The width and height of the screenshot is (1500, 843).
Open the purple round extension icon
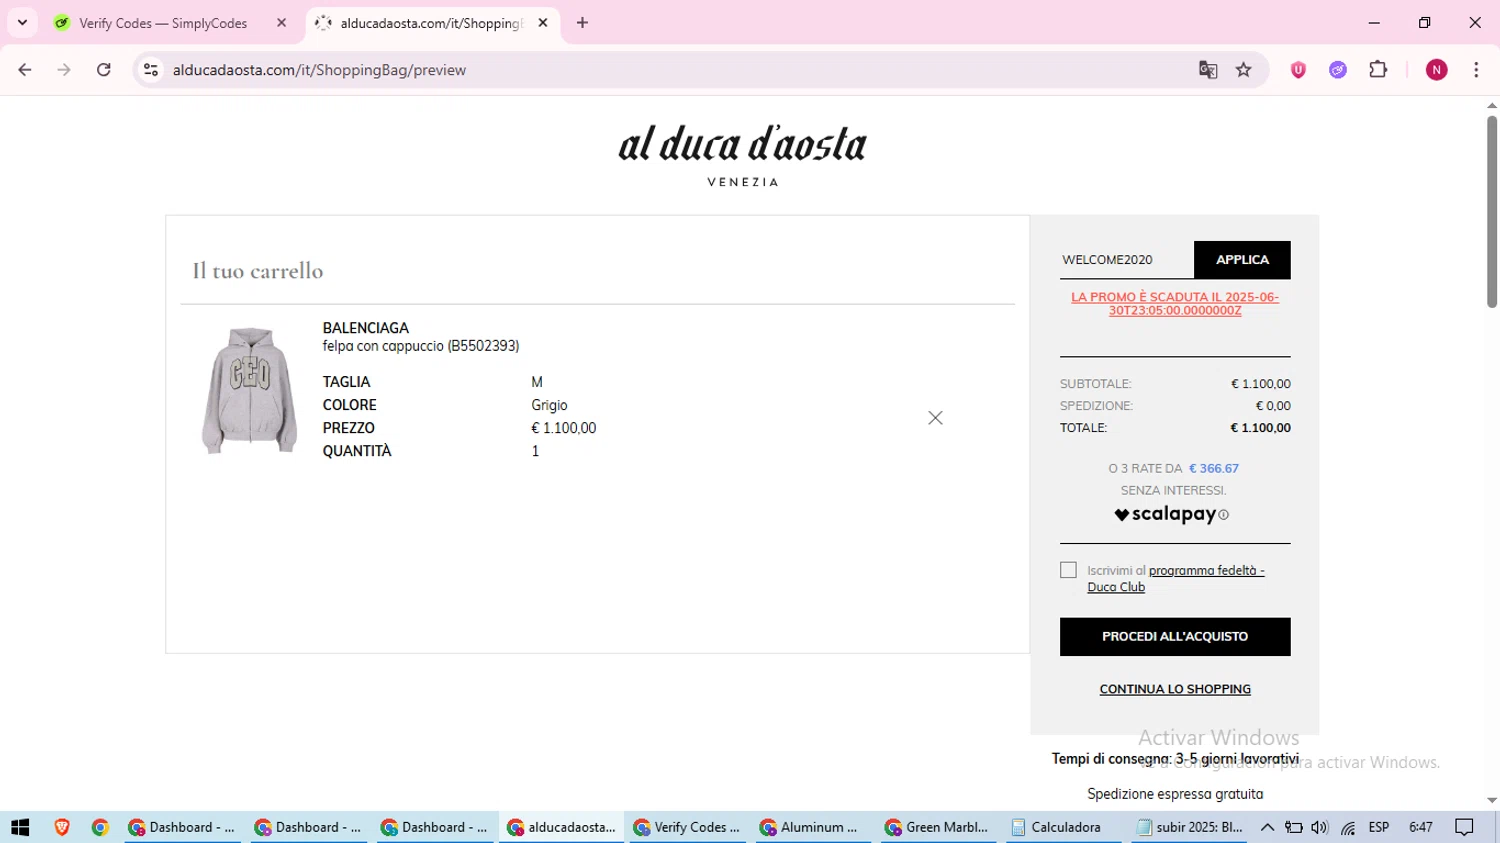click(x=1338, y=70)
